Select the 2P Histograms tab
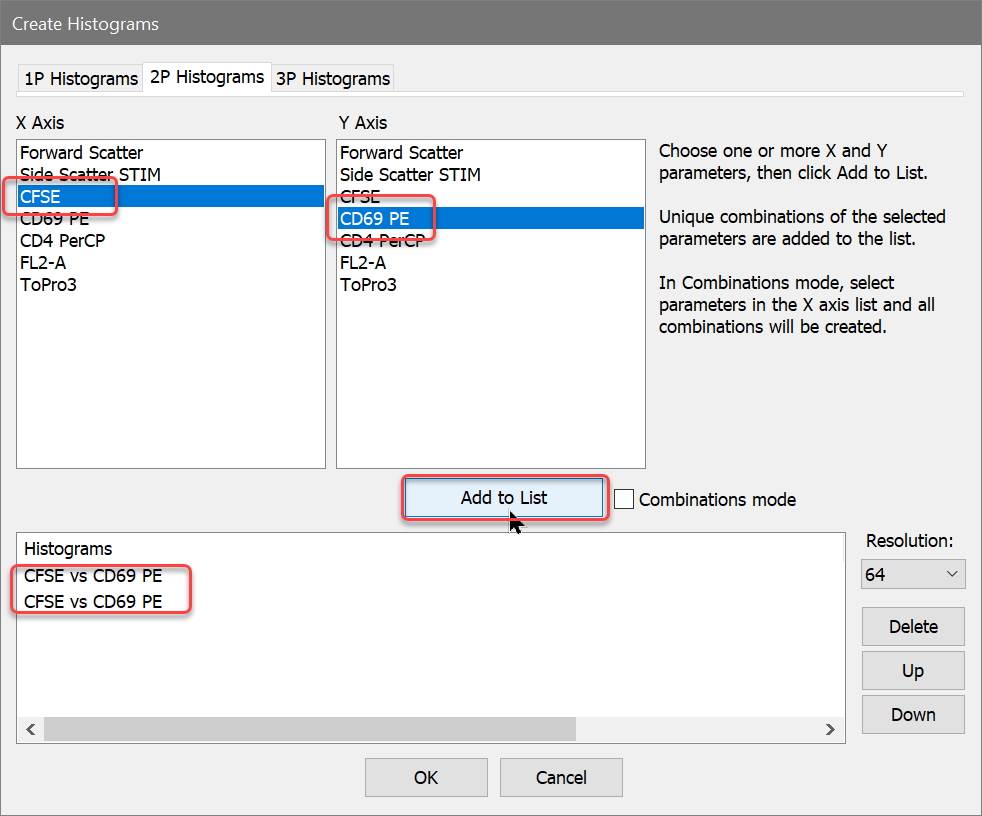 click(207, 77)
